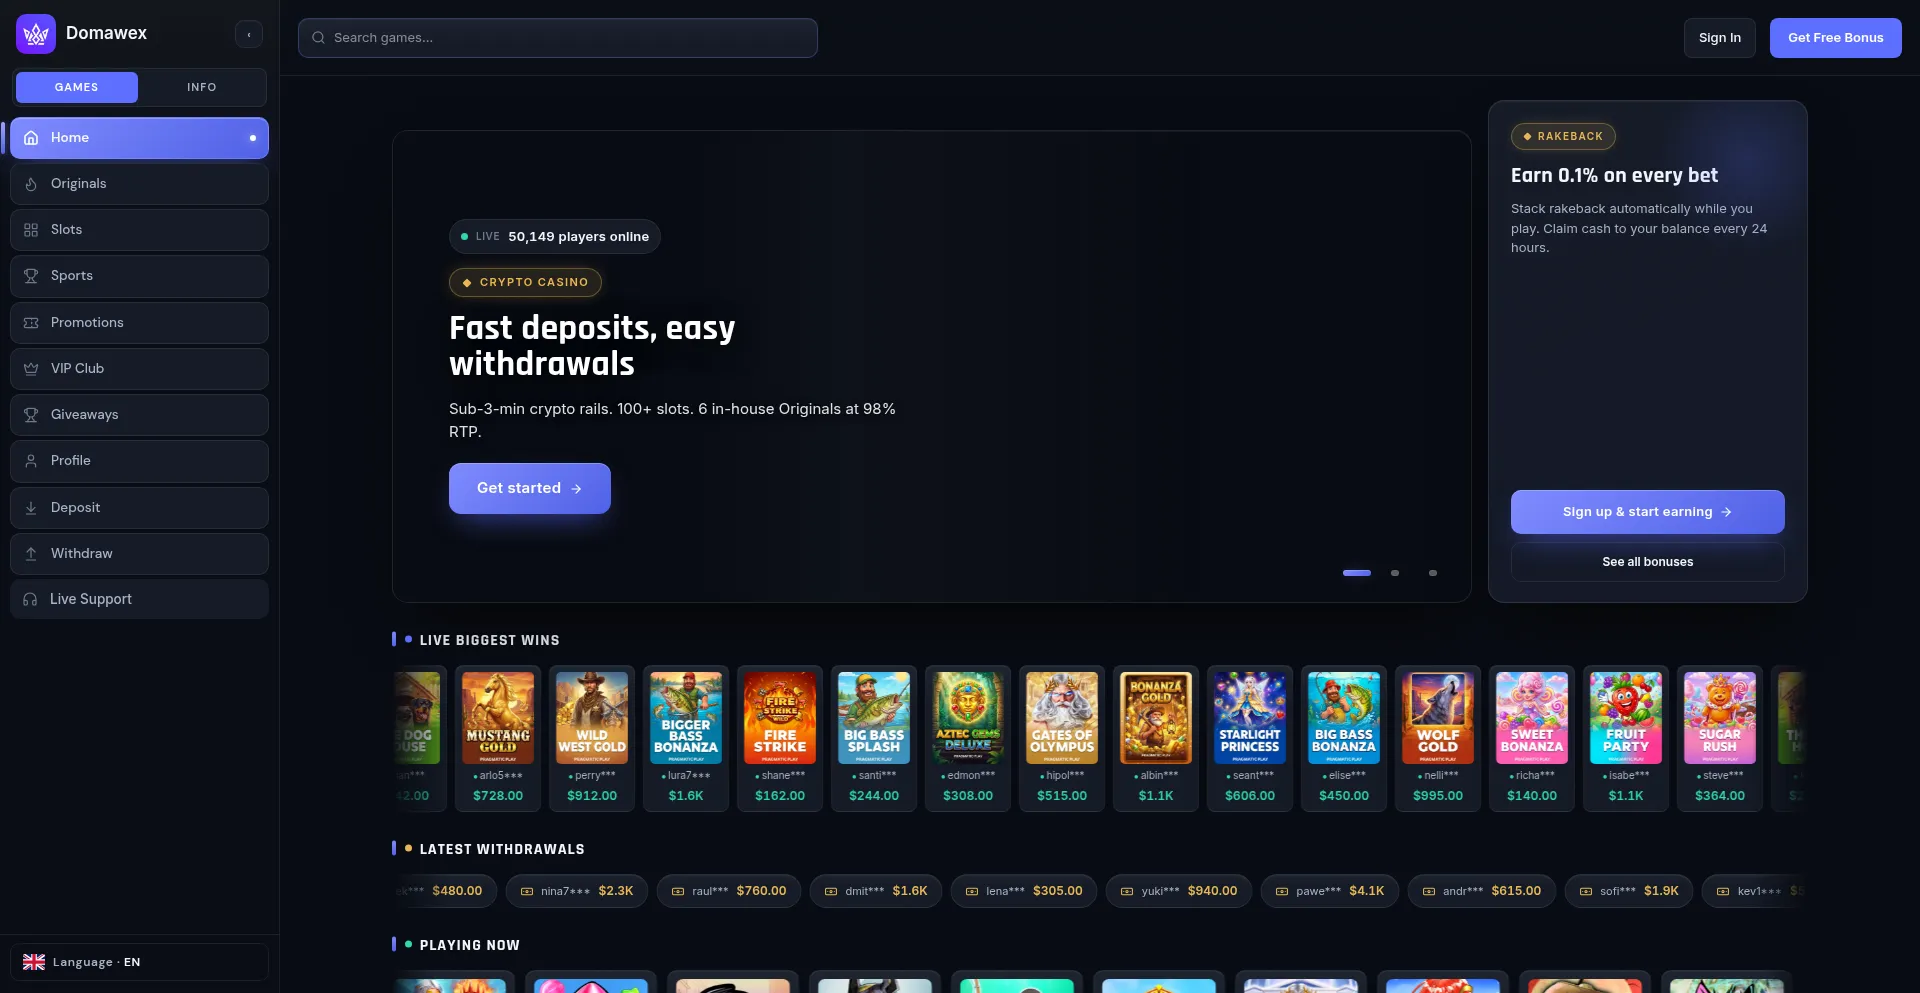Viewport: 1920px width, 993px height.
Task: Click the VIP Club crown icon
Action: pos(31,369)
